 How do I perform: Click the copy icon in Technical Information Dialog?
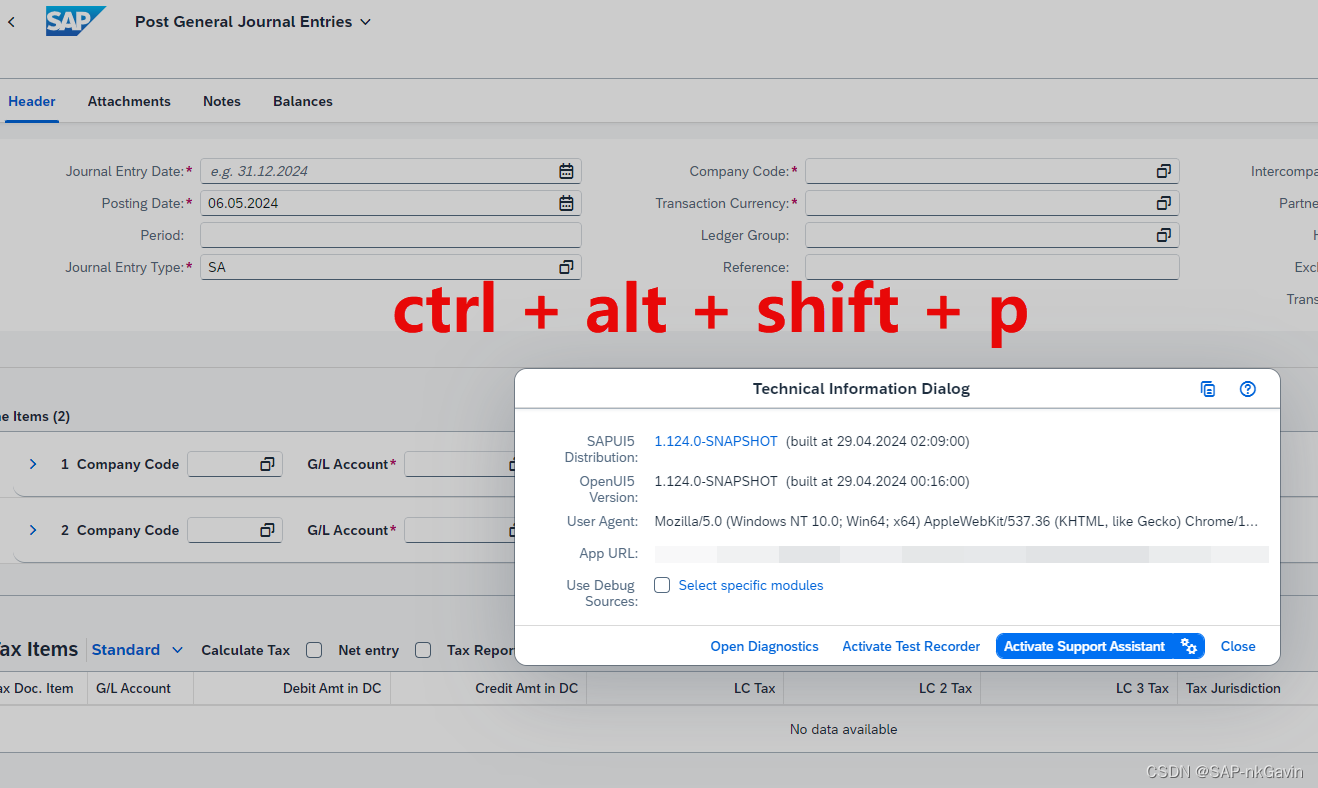click(x=1208, y=389)
